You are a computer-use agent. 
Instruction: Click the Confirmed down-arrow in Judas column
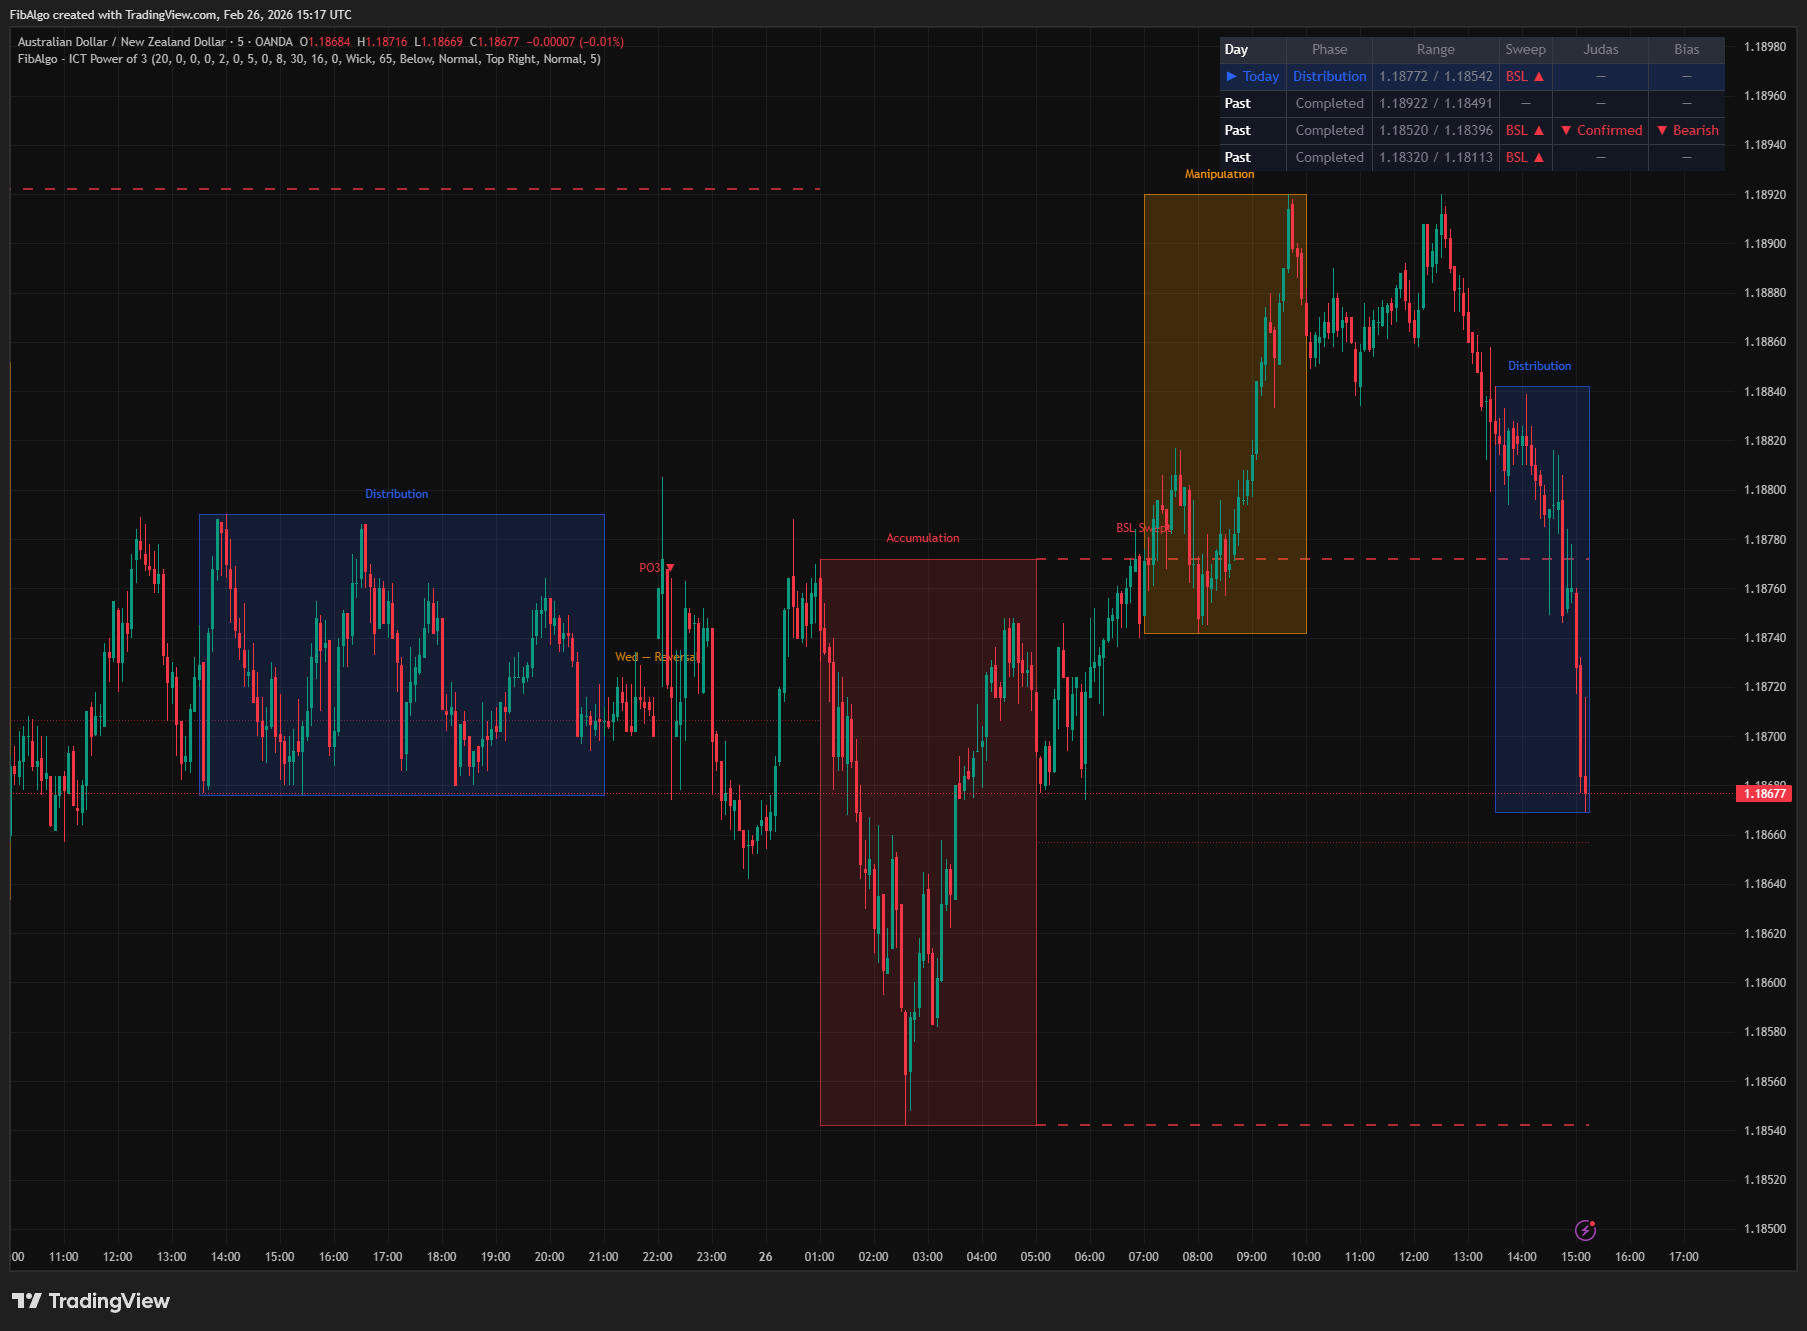(x=1566, y=130)
